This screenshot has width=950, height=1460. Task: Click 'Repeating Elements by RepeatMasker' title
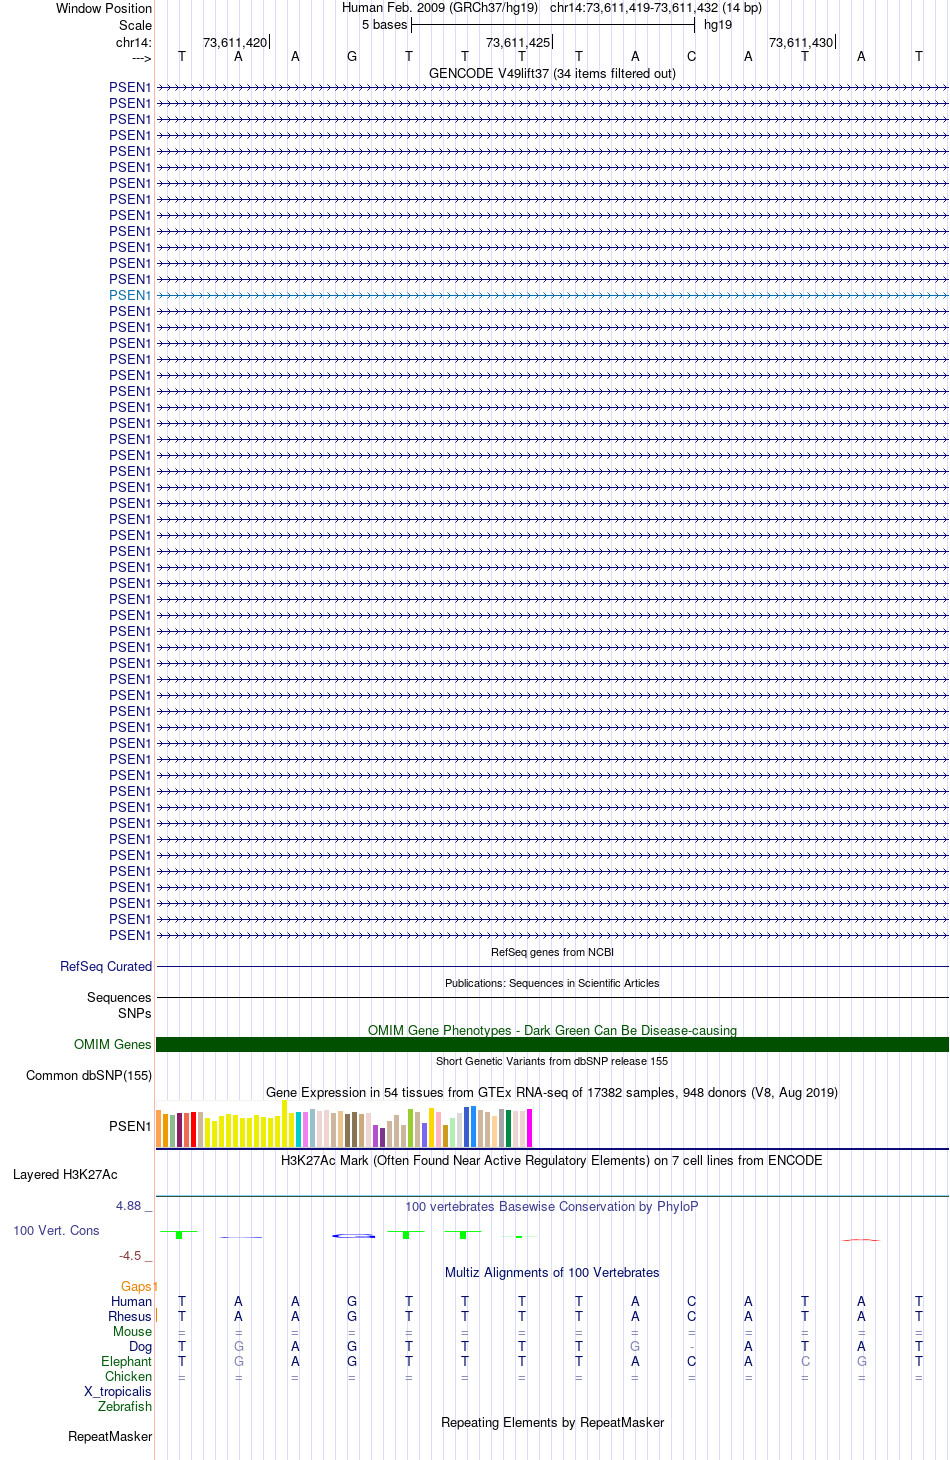pos(552,1422)
